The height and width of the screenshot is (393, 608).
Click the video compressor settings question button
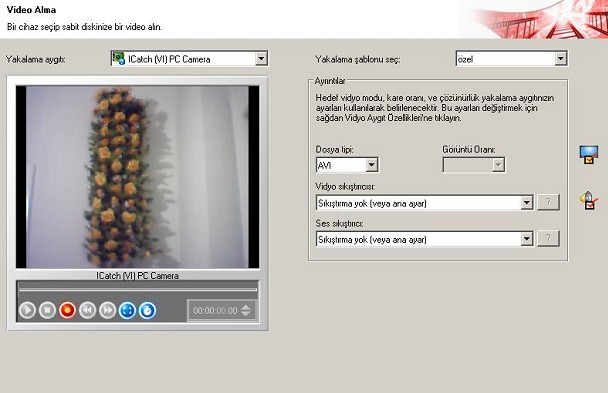548,202
